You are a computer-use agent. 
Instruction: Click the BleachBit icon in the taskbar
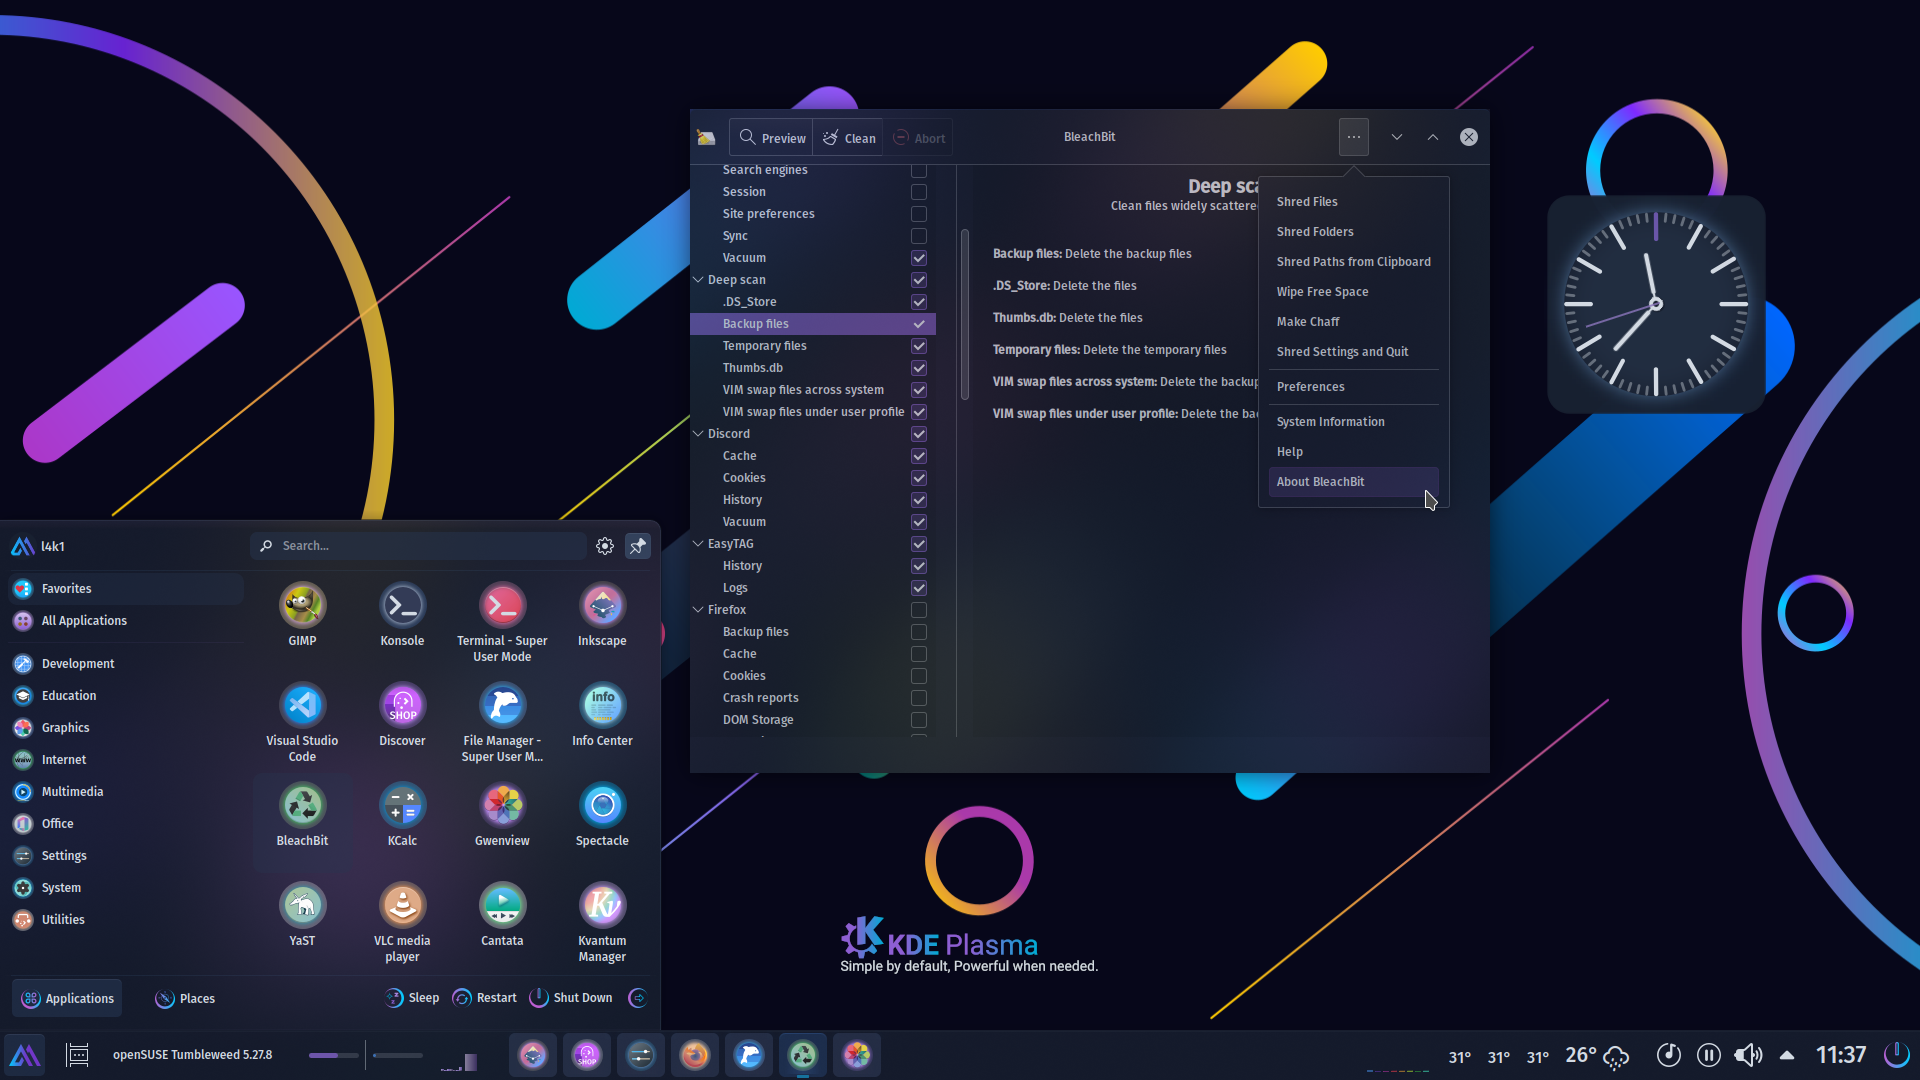click(x=803, y=1055)
